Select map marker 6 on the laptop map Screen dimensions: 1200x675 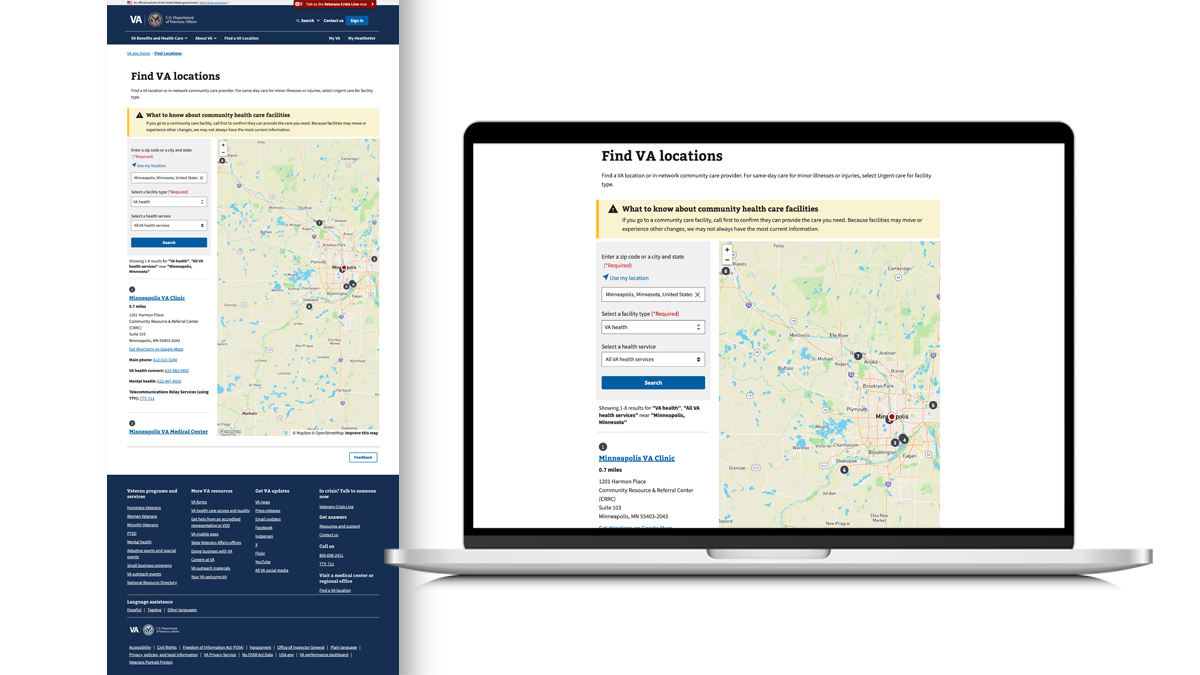click(x=844, y=469)
